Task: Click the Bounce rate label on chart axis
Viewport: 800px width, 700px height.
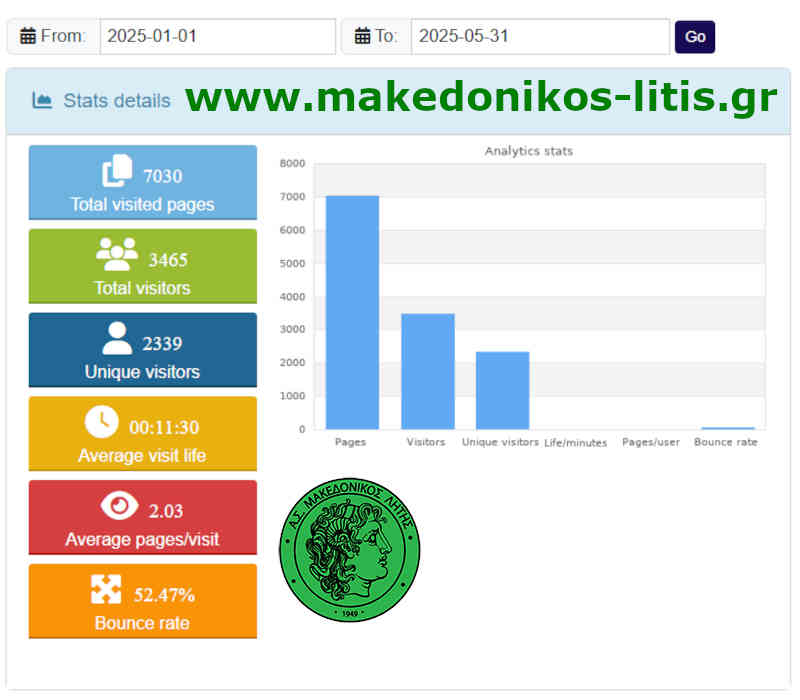Action: tap(726, 442)
